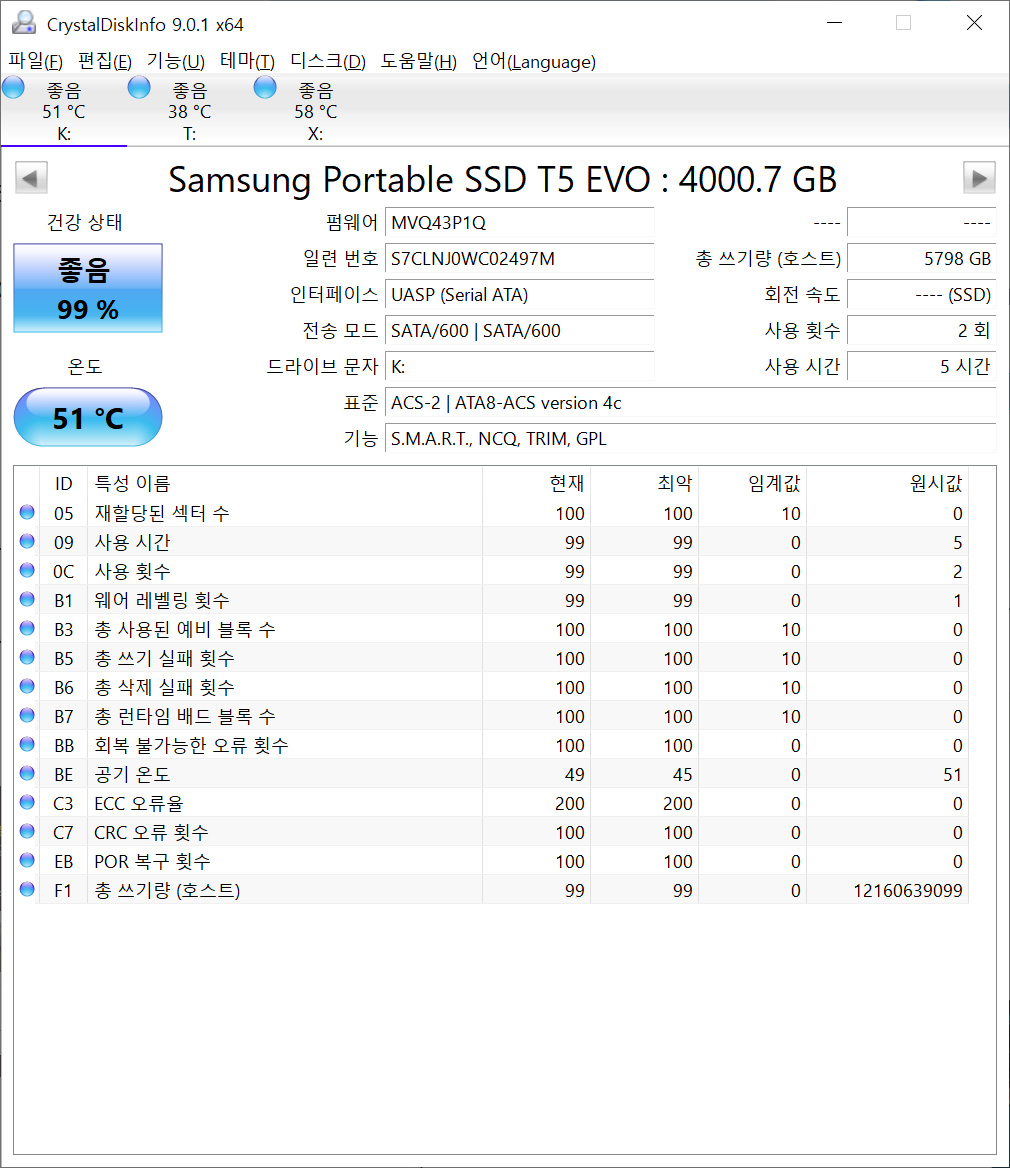This screenshot has height=1168, width=1010.
Task: Click the transfer mode field SATA/600 | SATA/600
Action: click(x=519, y=330)
